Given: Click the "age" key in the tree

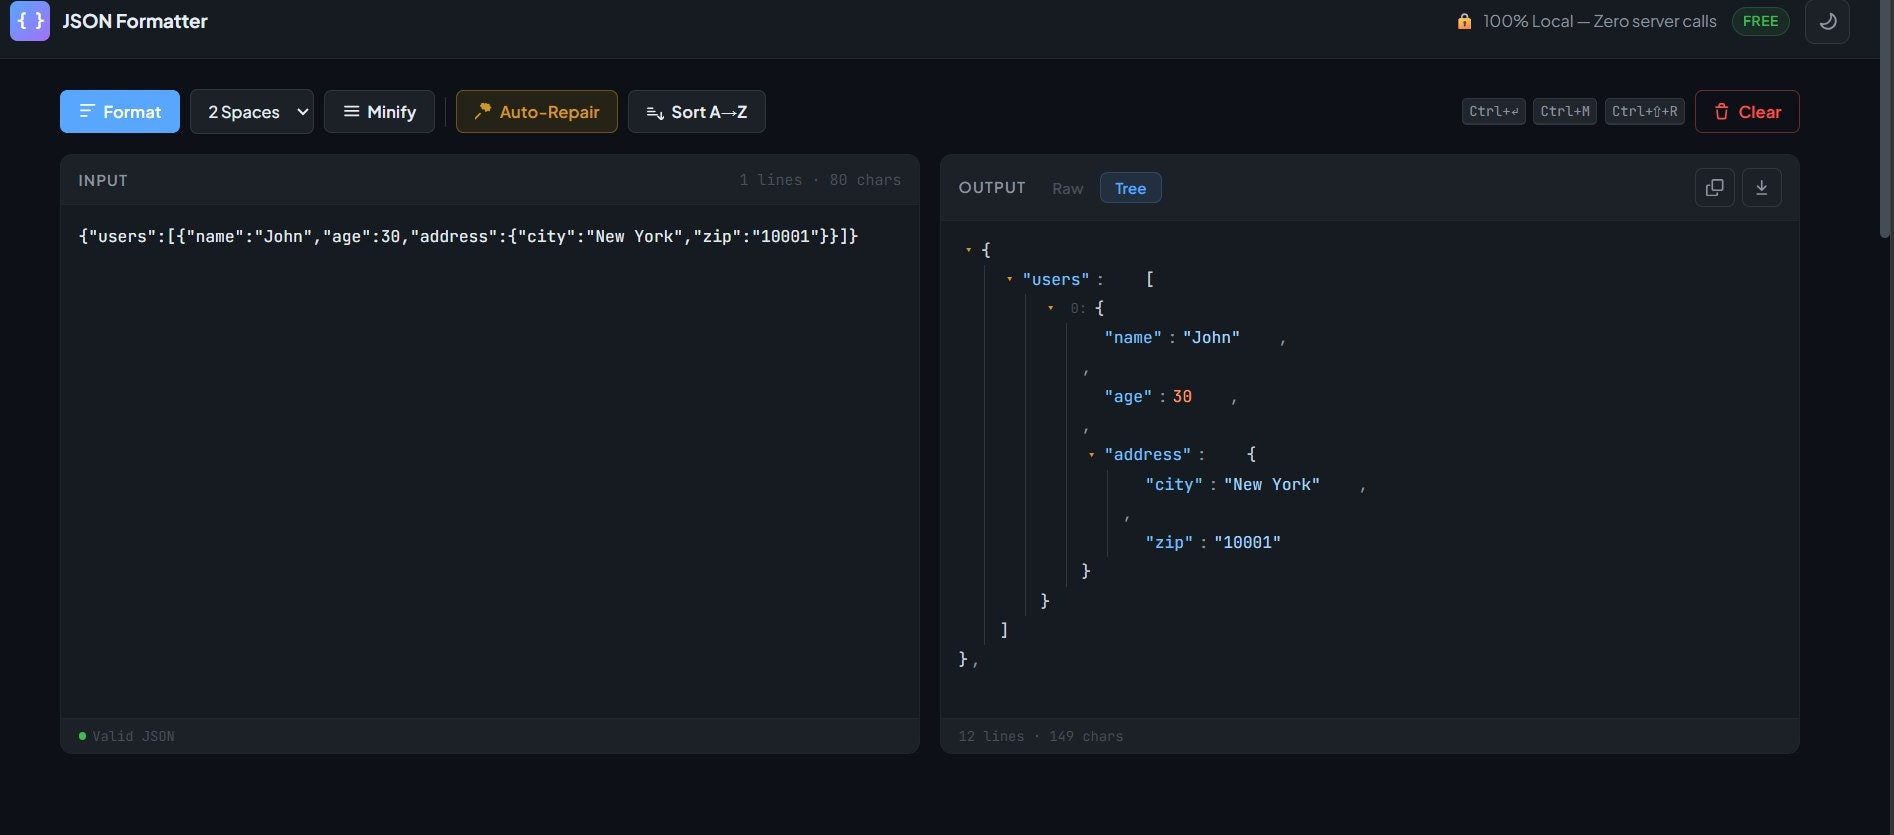Looking at the screenshot, I should (x=1128, y=397).
